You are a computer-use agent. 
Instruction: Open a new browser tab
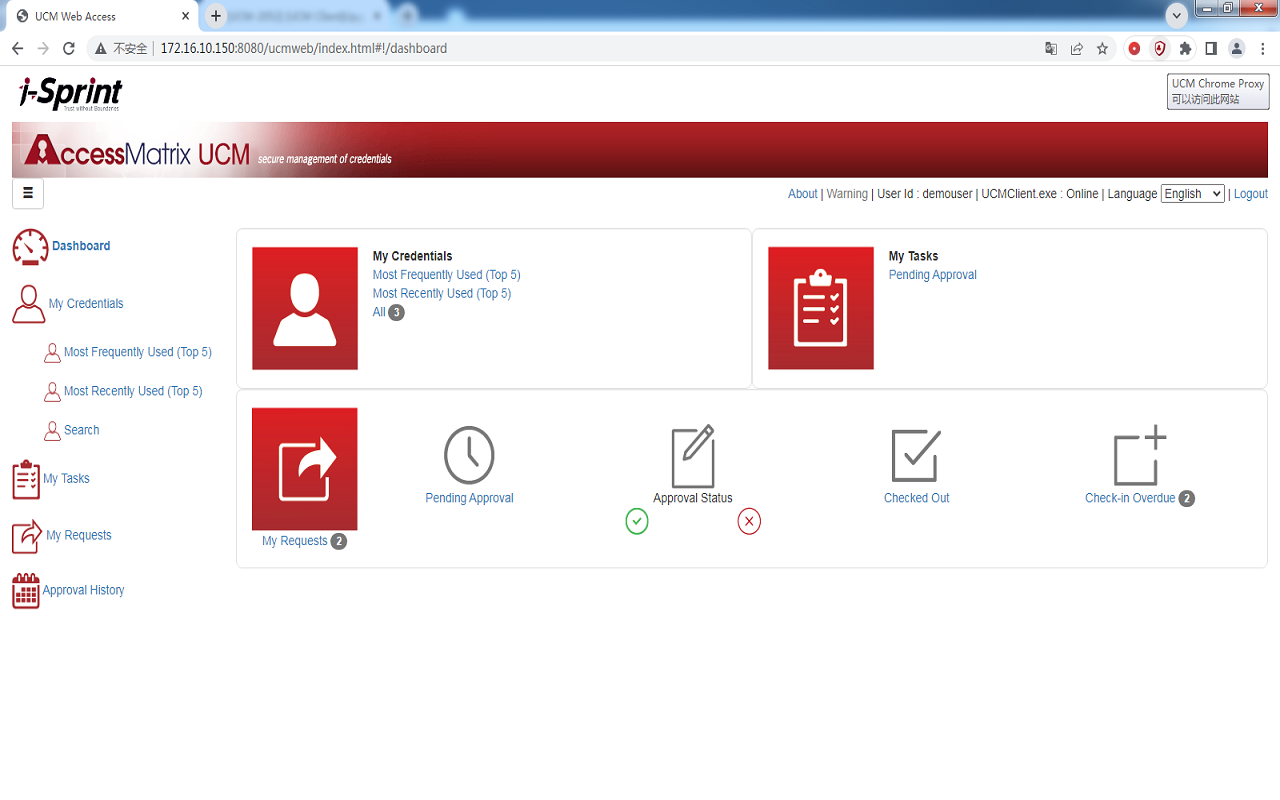(x=215, y=16)
